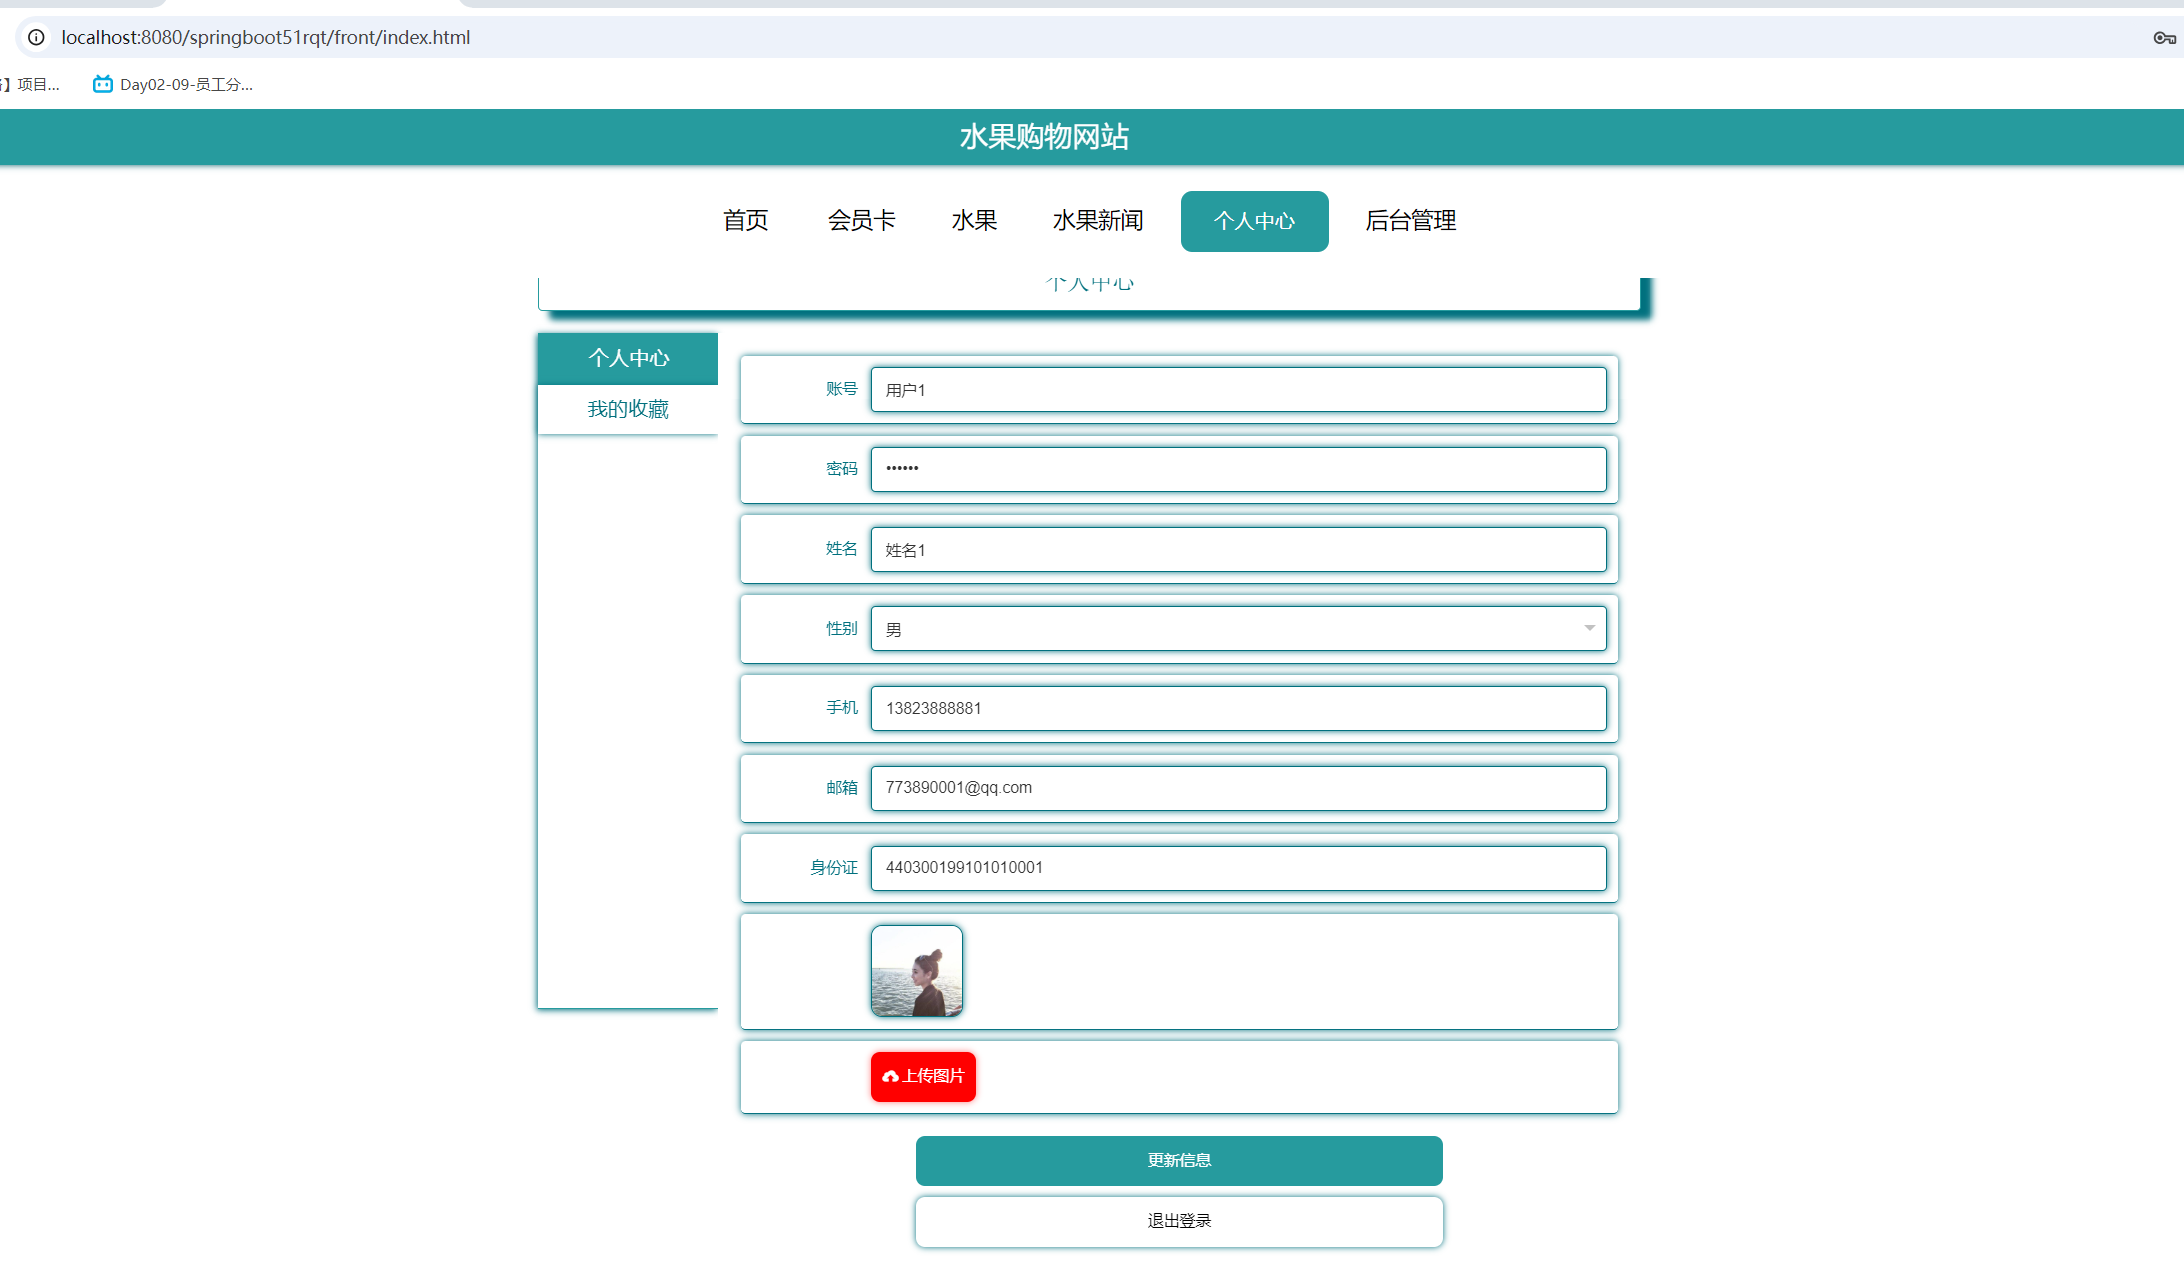Click the user avatar photo thumbnail
Screen dimensions: 2184x1272
coord(917,971)
